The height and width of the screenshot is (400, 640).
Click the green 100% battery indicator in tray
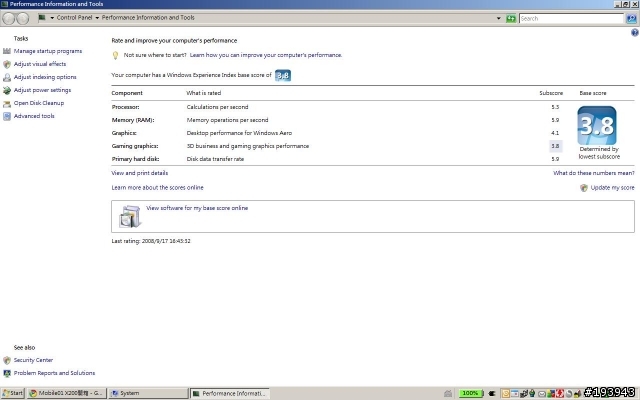pyautogui.click(x=470, y=393)
